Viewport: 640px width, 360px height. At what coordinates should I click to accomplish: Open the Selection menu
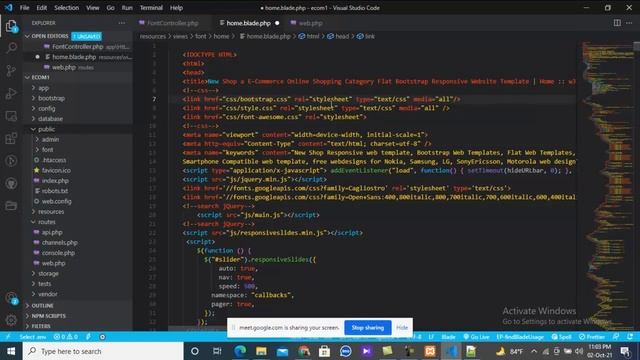(x=67, y=8)
